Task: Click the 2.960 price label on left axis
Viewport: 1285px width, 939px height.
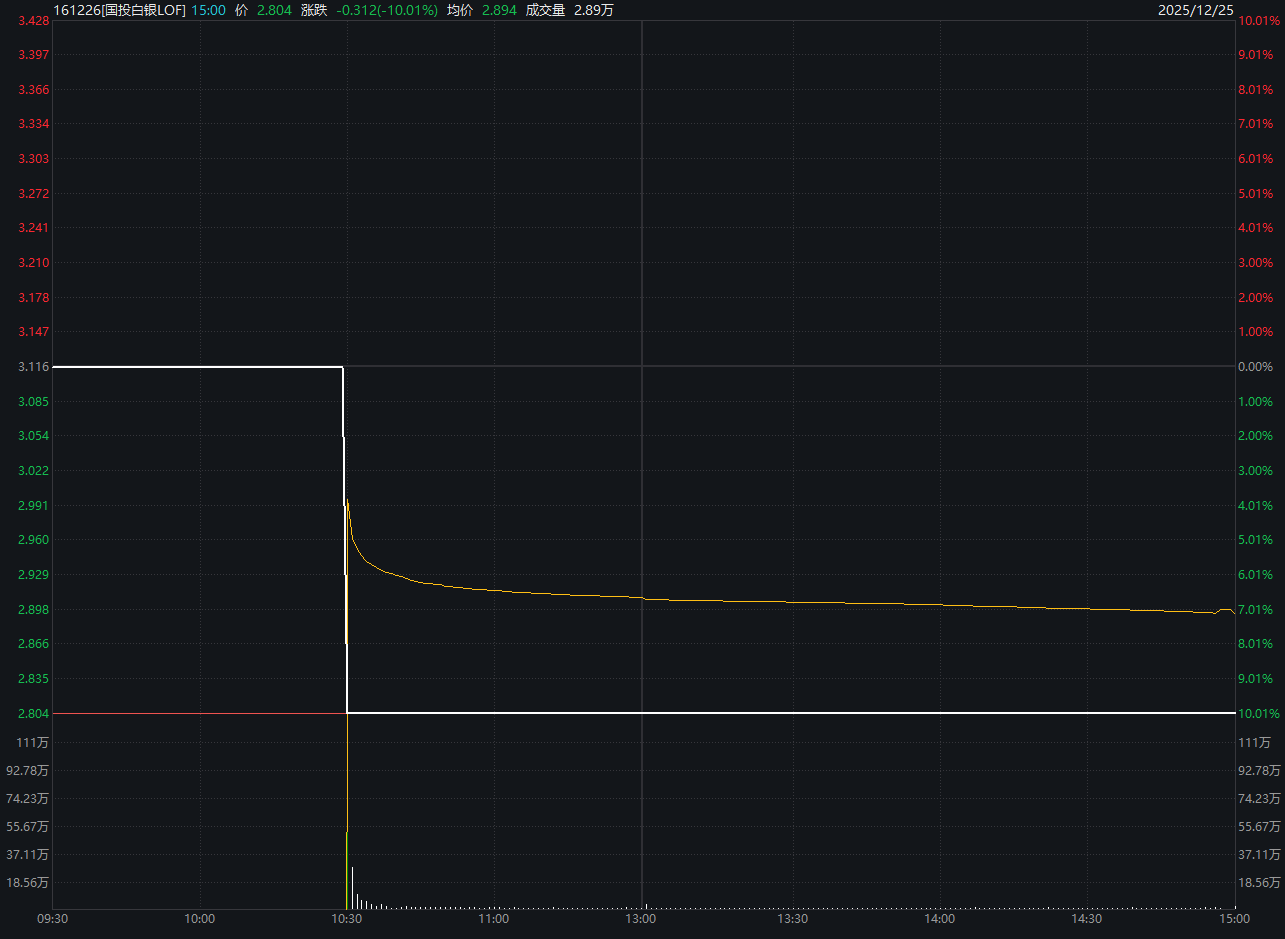Action: (33, 540)
